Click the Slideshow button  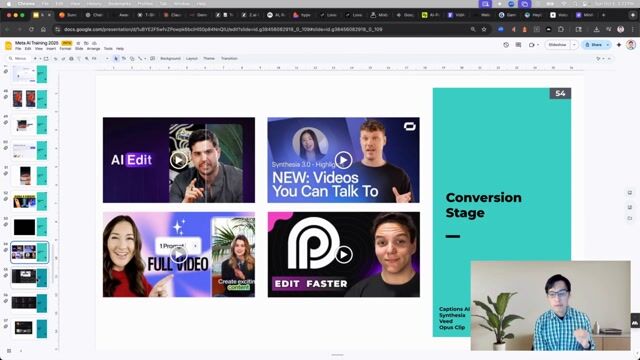(558, 45)
